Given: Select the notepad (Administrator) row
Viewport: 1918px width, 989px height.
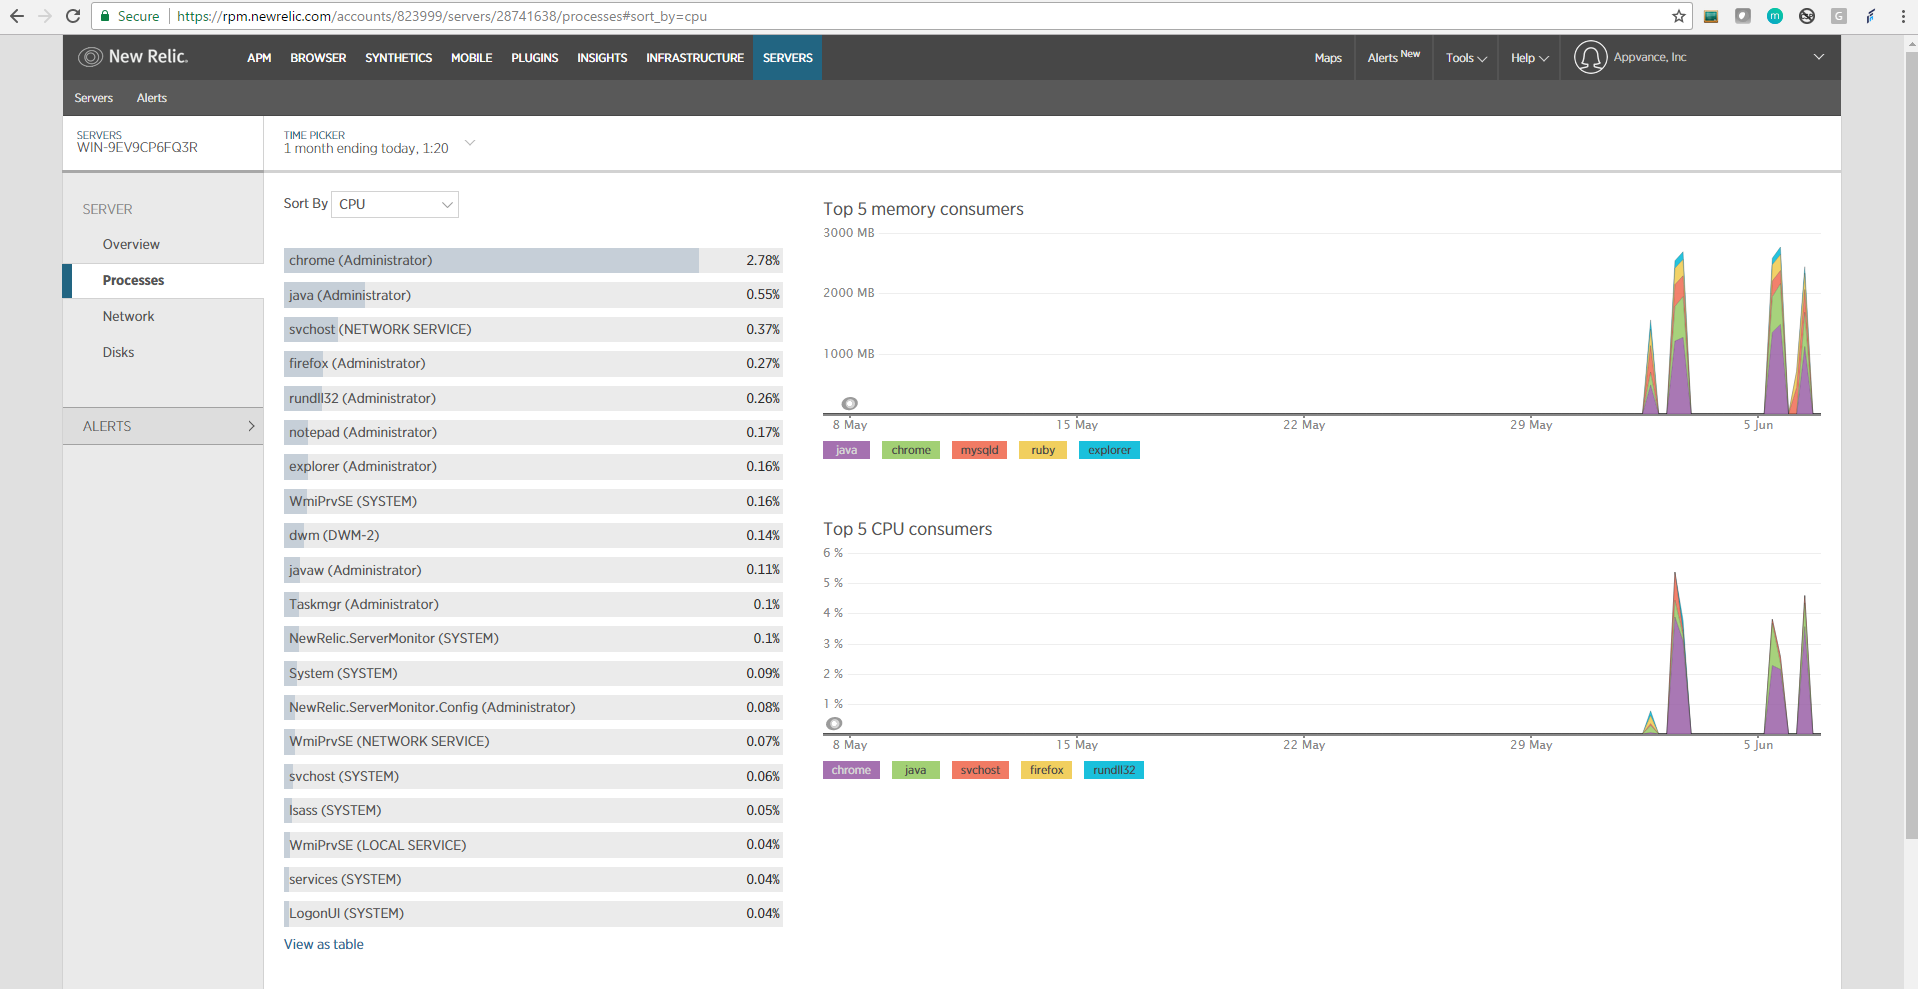Looking at the screenshot, I should click(533, 432).
